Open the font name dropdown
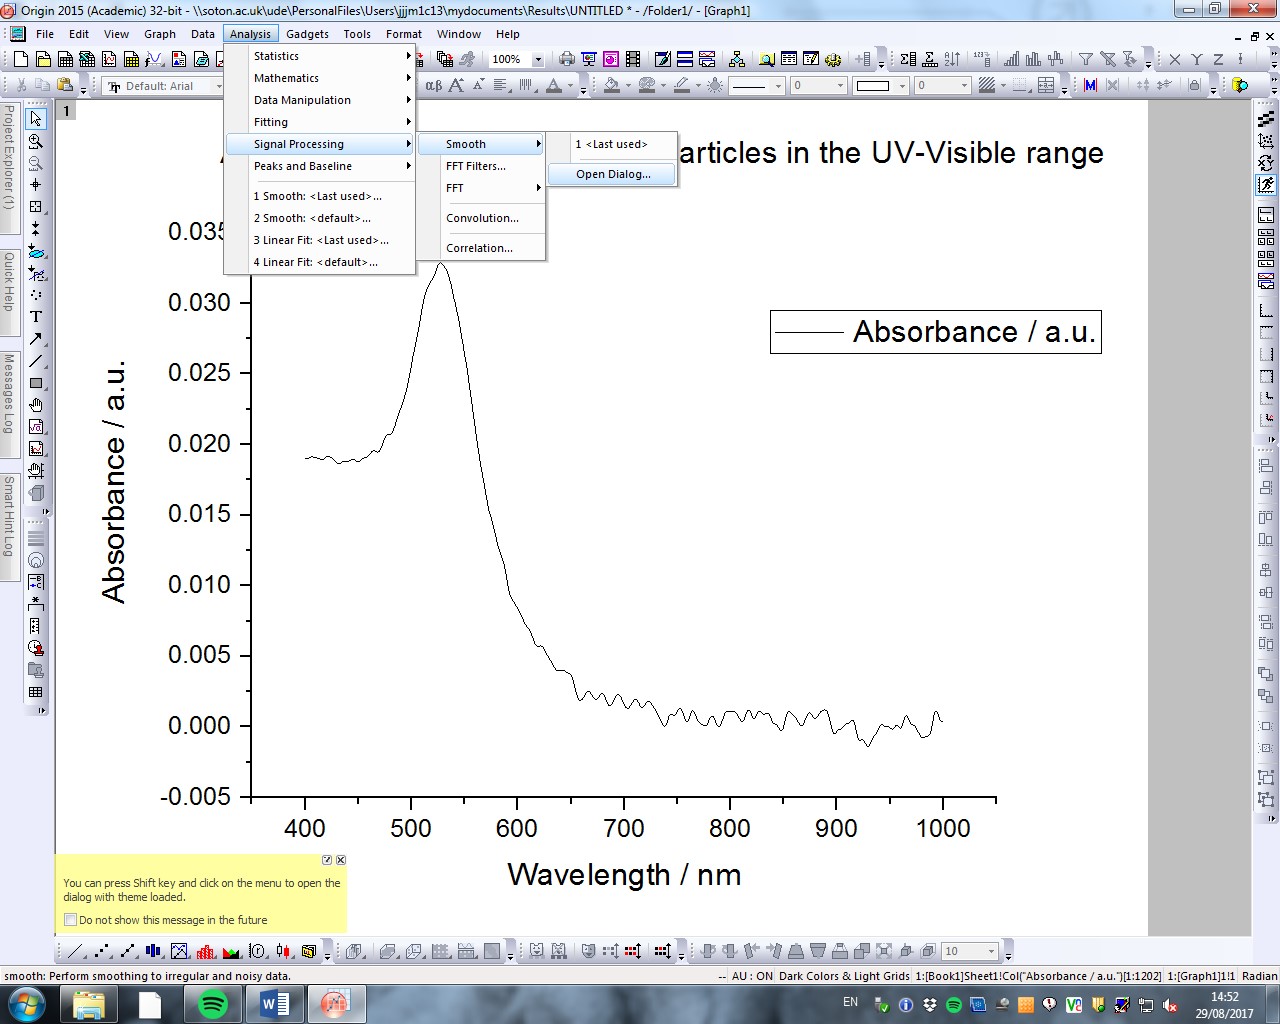Image resolution: width=1280 pixels, height=1024 pixels. [x=219, y=86]
